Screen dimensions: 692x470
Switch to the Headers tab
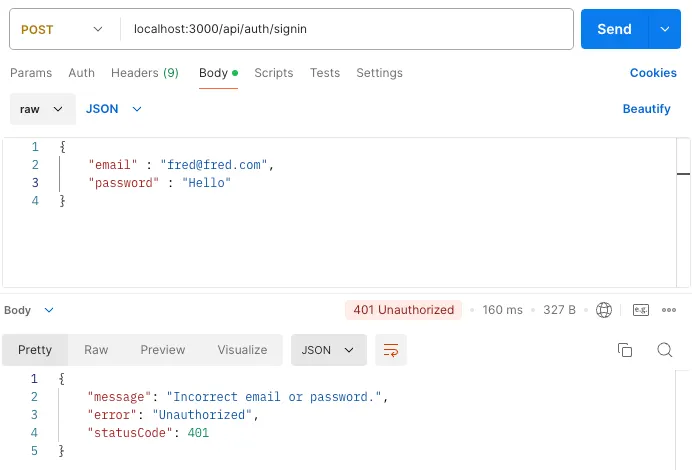tap(144, 73)
